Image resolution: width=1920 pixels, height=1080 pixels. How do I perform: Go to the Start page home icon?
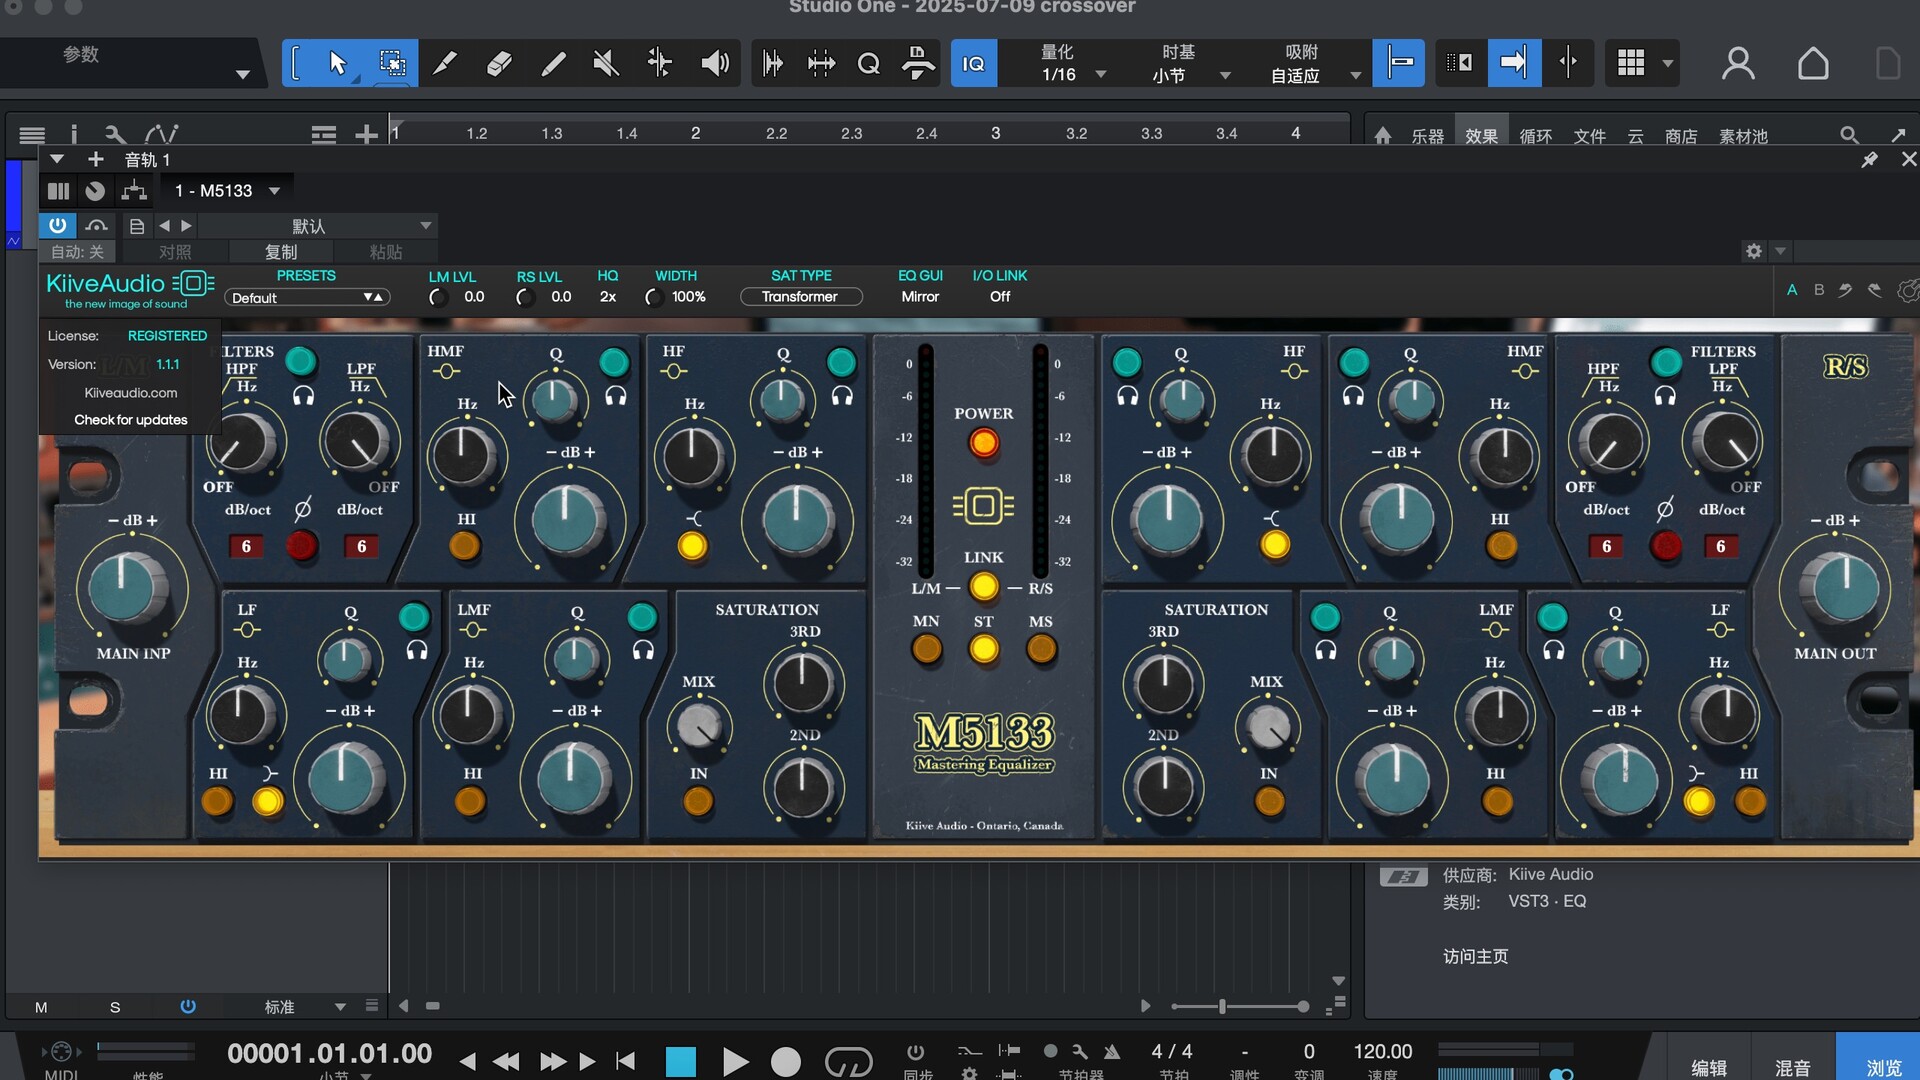1813,64
